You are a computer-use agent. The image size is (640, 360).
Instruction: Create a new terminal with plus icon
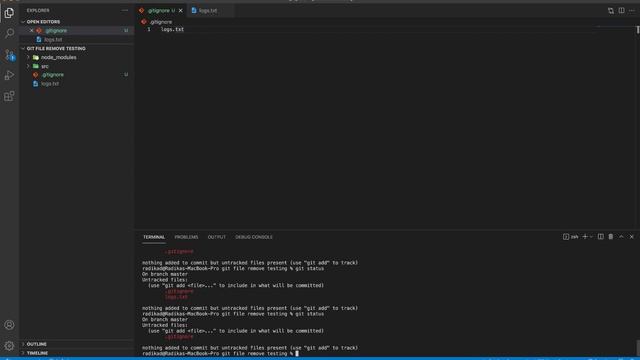pyautogui.click(x=585, y=237)
